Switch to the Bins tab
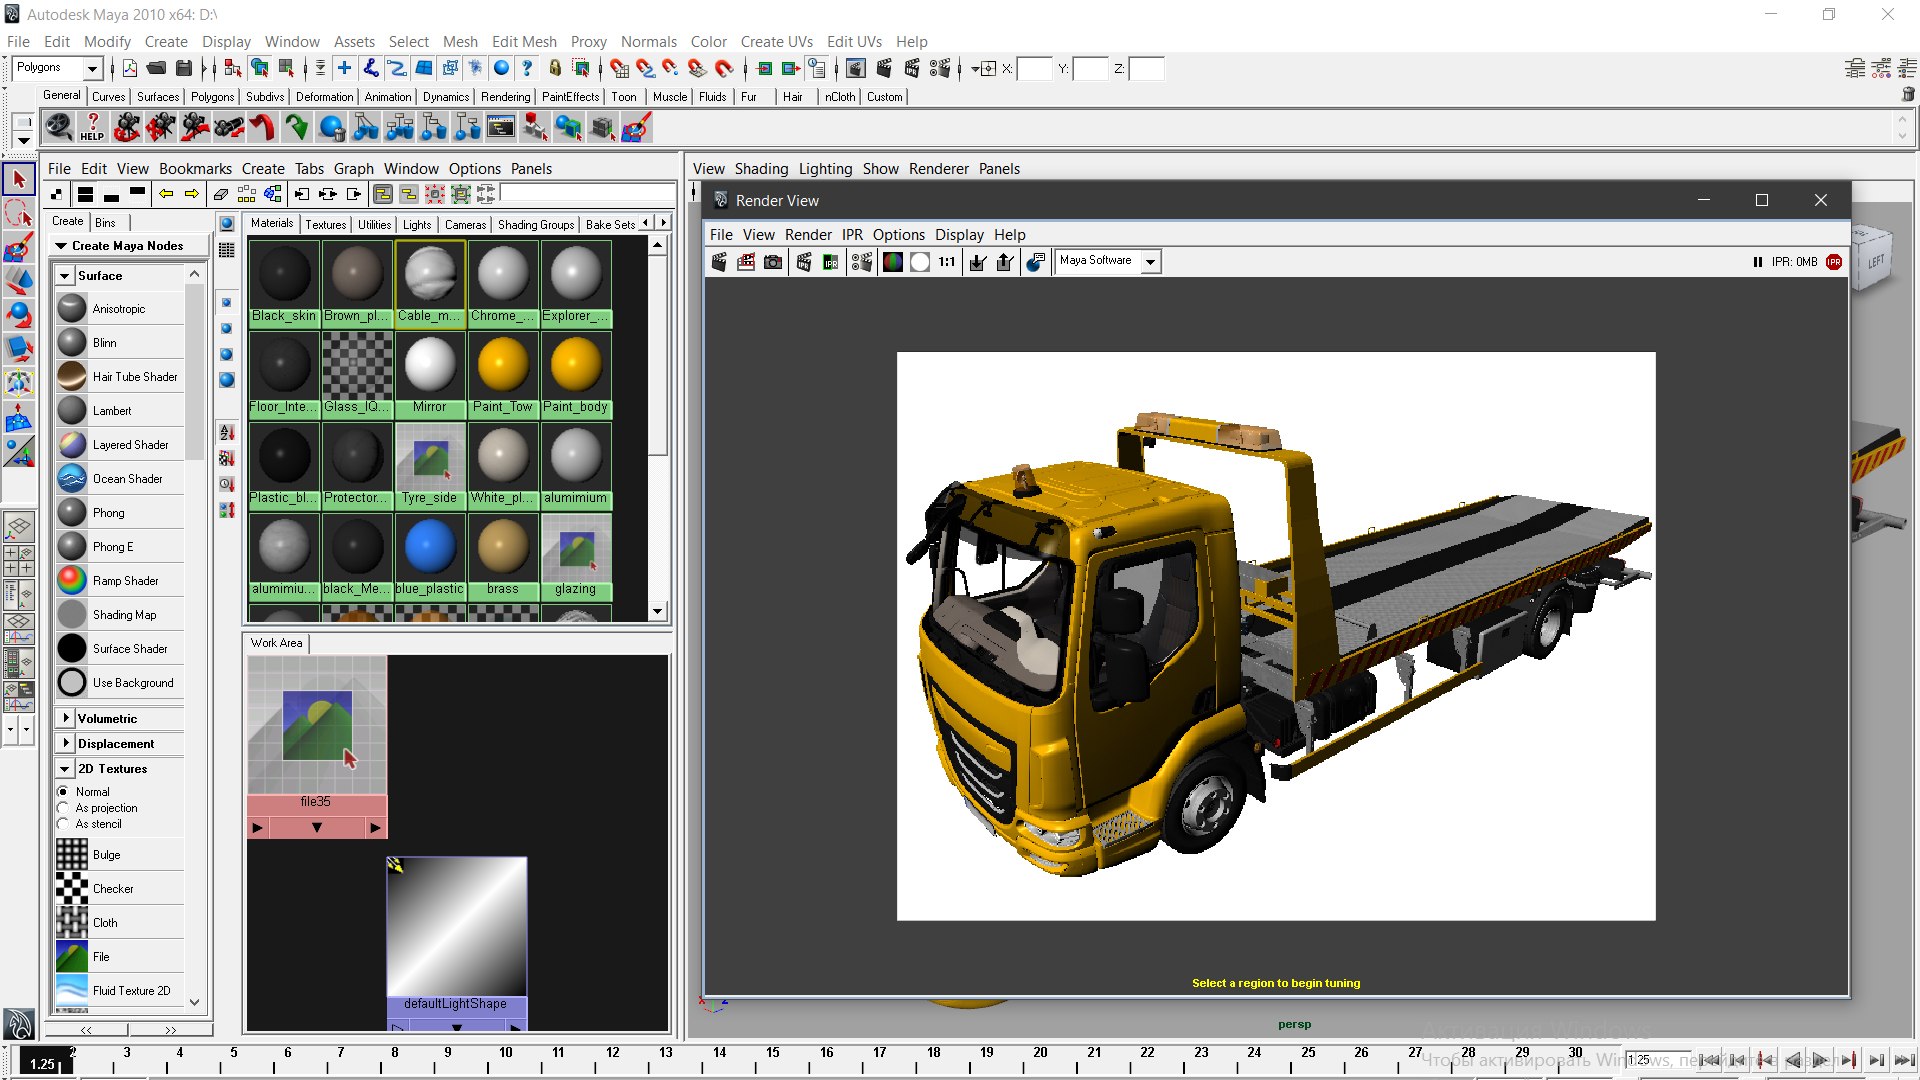 coord(105,223)
